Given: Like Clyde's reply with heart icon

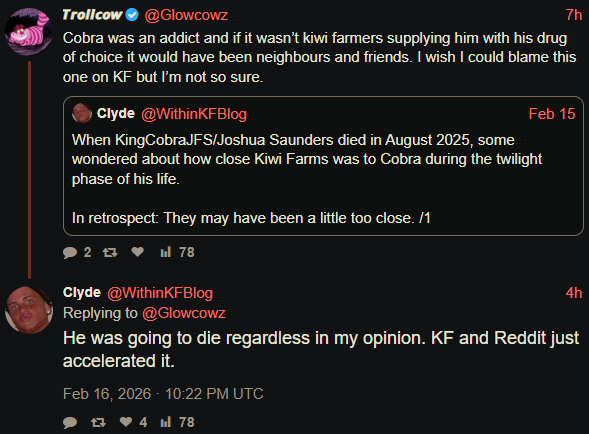Looking at the screenshot, I should pos(126,422).
